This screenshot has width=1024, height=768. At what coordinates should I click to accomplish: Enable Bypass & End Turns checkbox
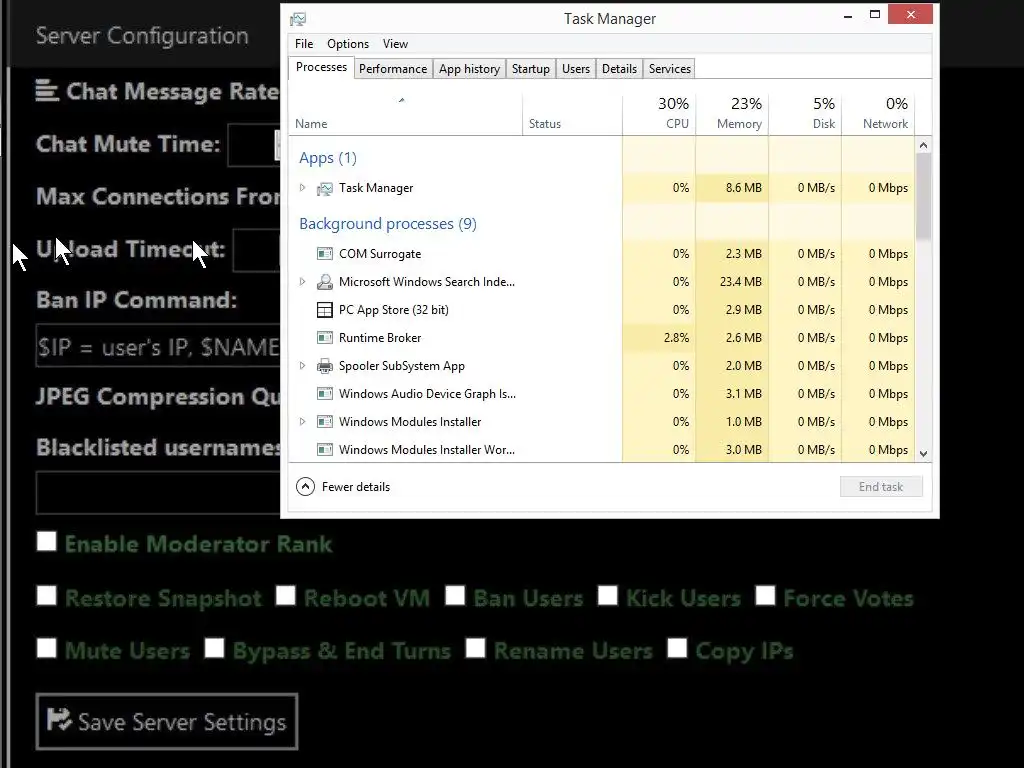pyautogui.click(x=214, y=648)
